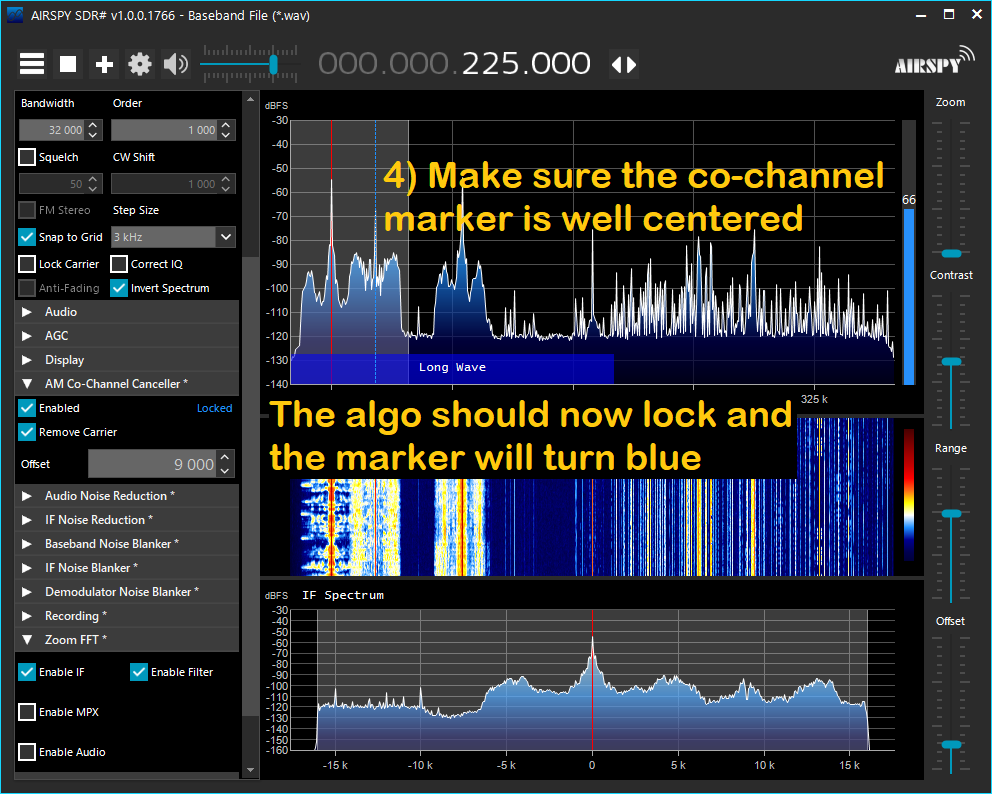The height and width of the screenshot is (794, 992).
Task: Click the Bandwidth input field
Action: [53, 130]
